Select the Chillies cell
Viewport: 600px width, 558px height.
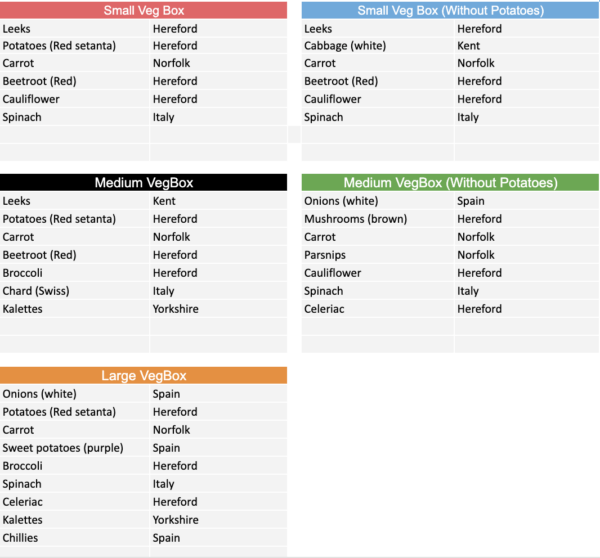[22, 538]
